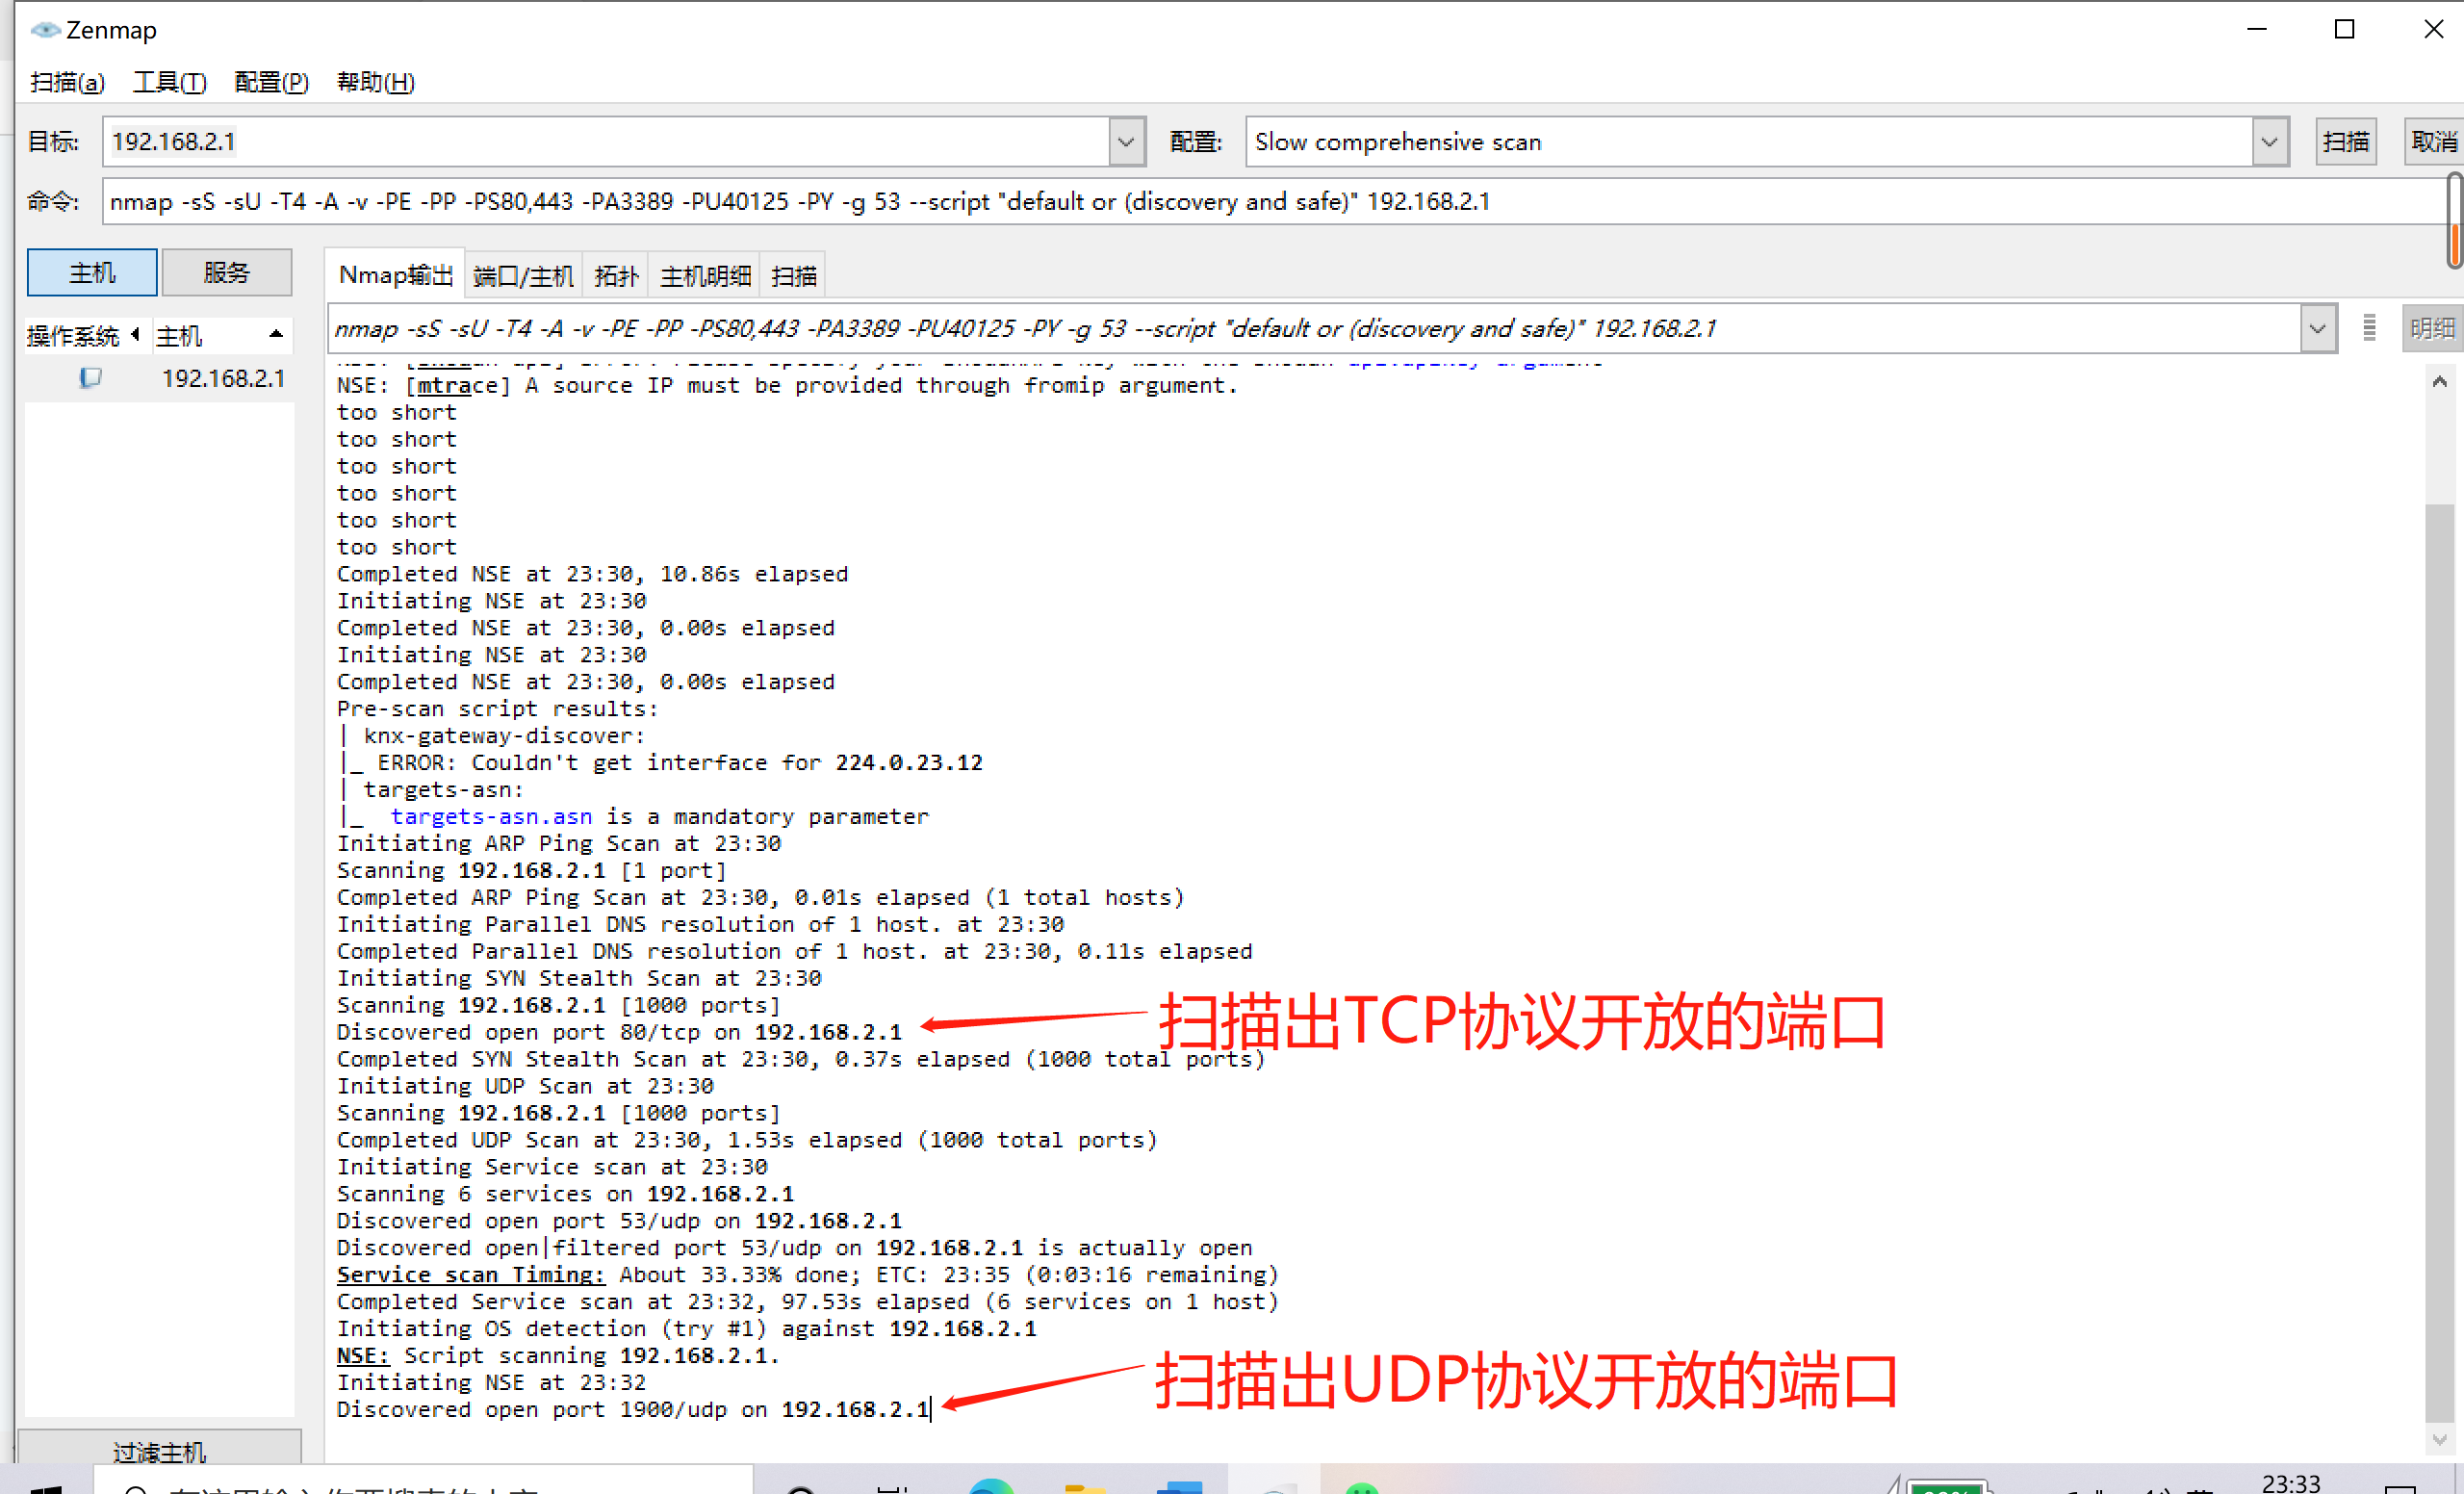2464x1494 pixels.
Task: Click 'Discovered open port 80/tcp on 192.168.2.1' line
Action: pos(619,1031)
